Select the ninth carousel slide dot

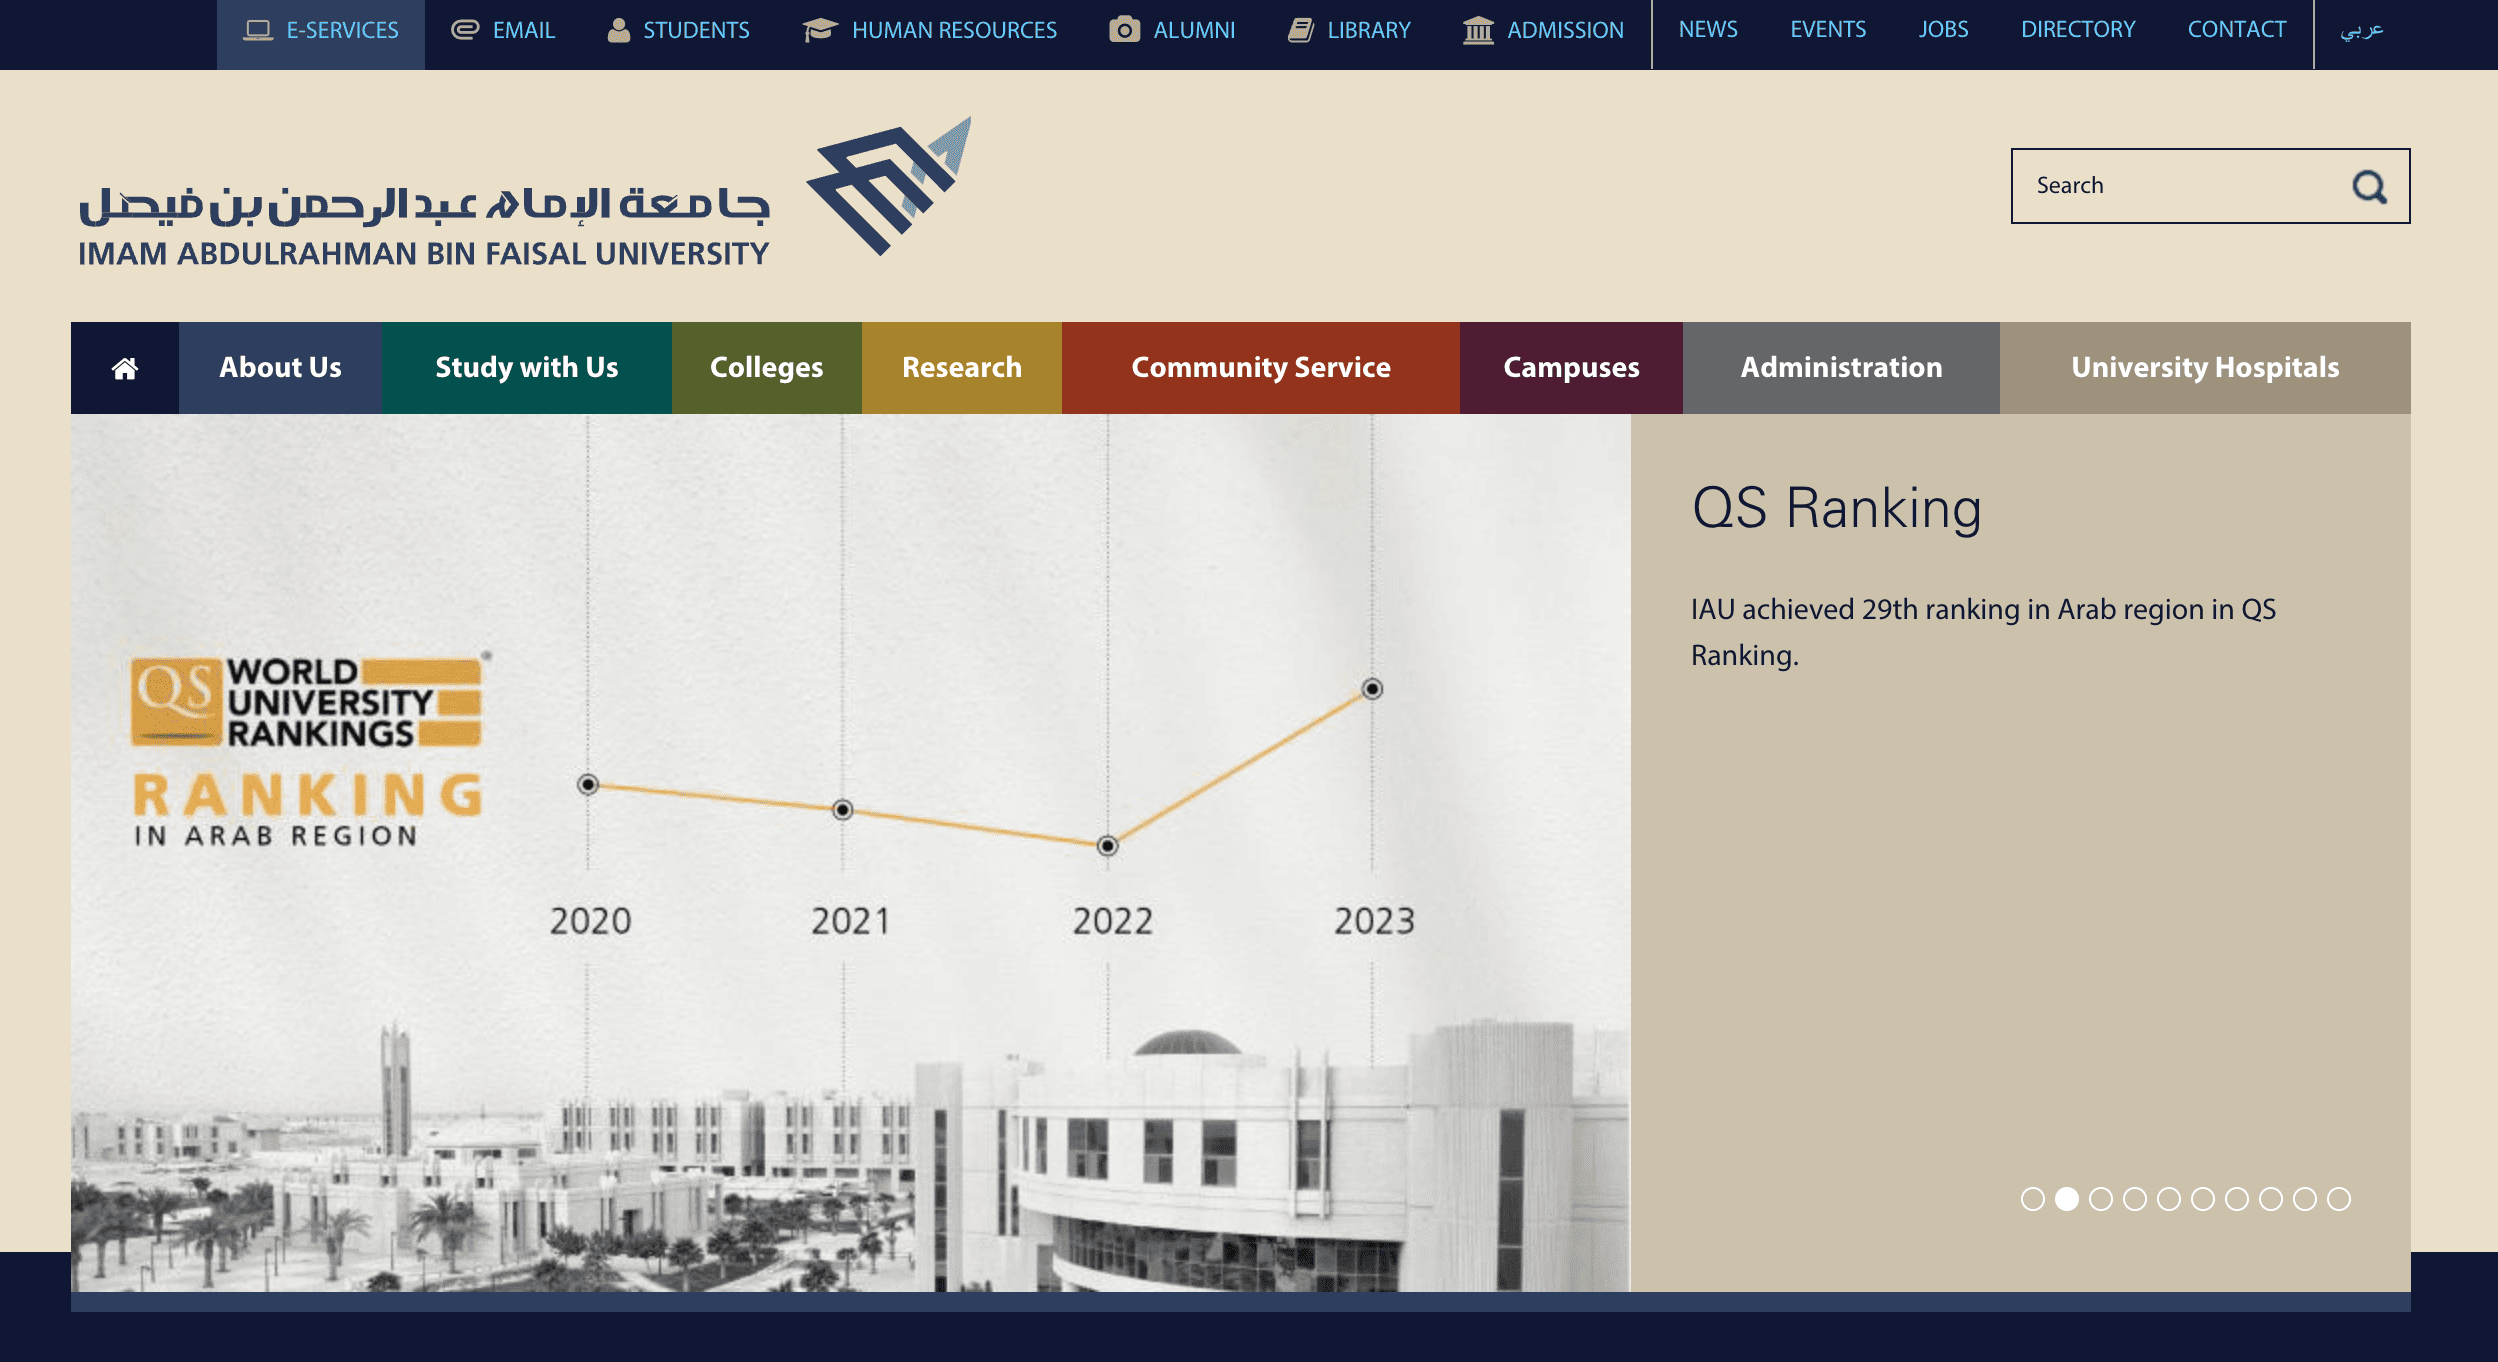pyautogui.click(x=2305, y=1199)
